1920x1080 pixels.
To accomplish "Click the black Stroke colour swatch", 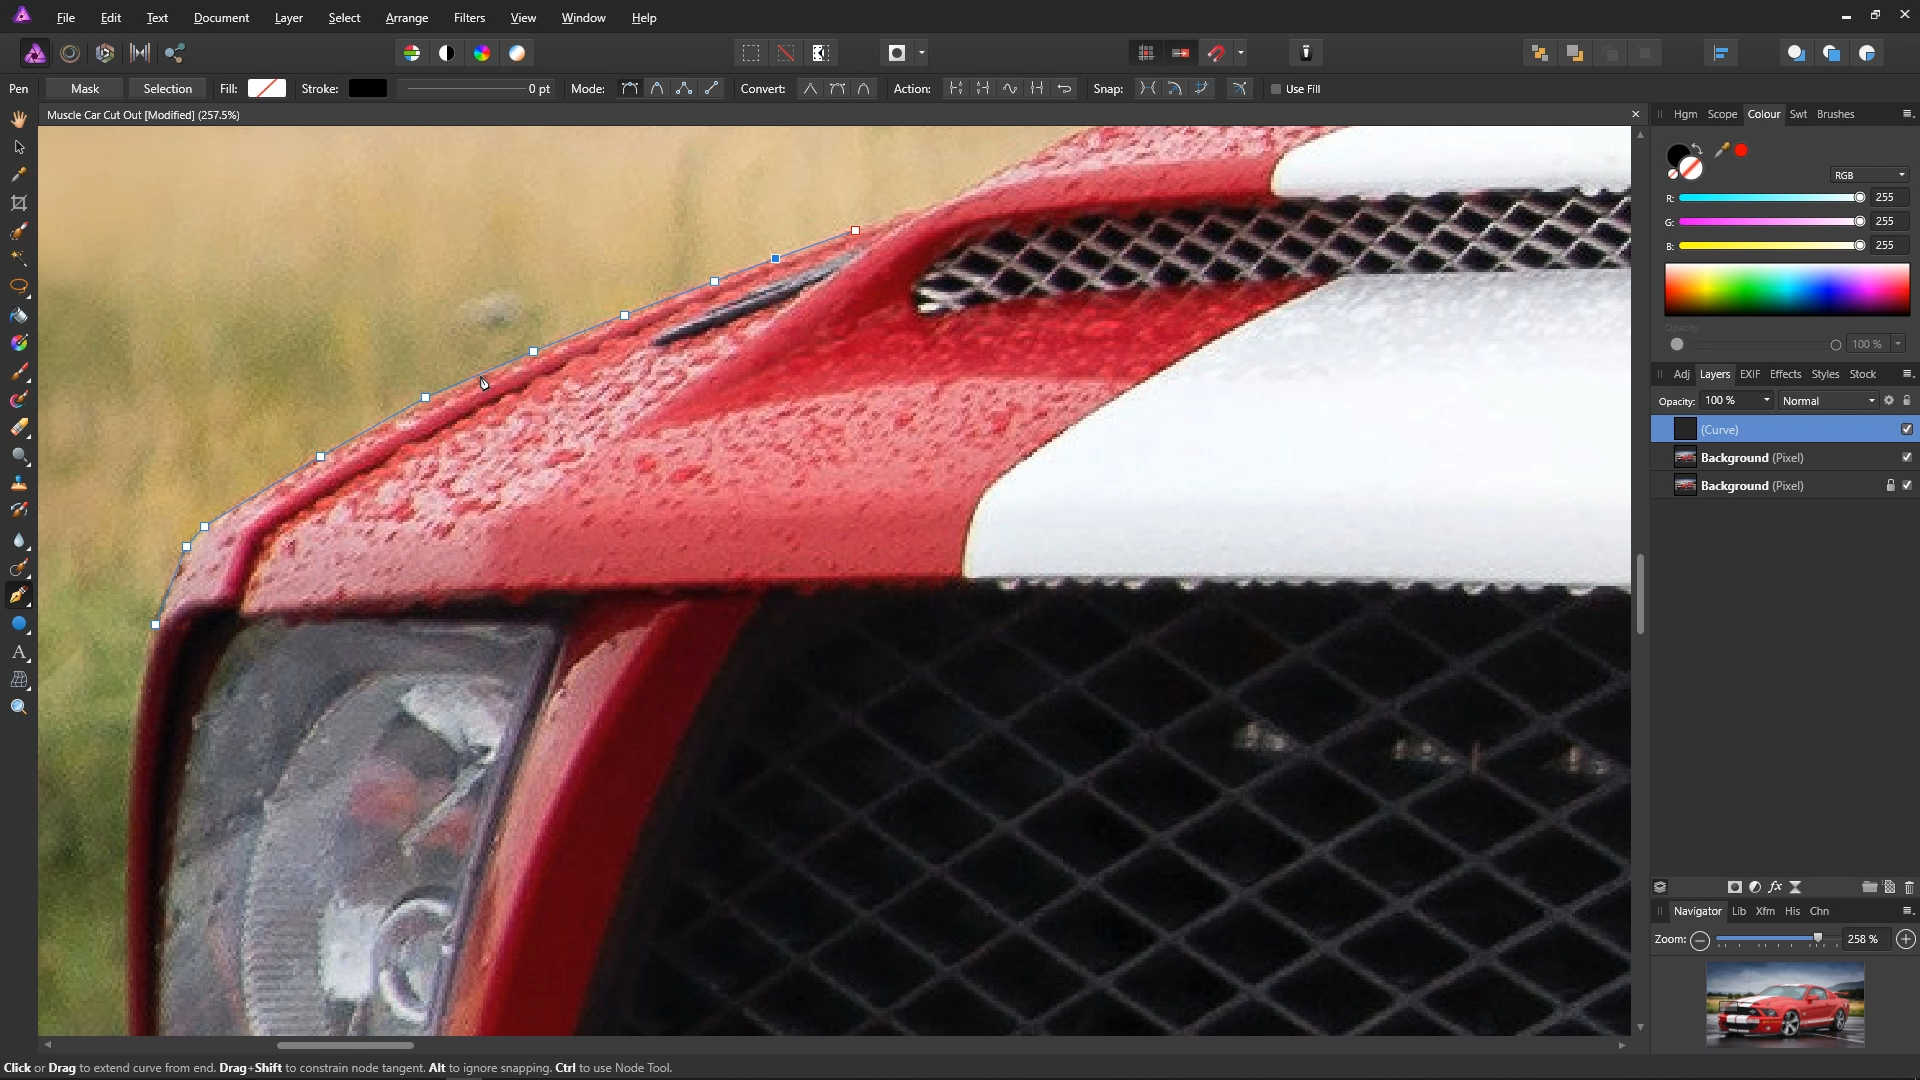I will point(367,89).
